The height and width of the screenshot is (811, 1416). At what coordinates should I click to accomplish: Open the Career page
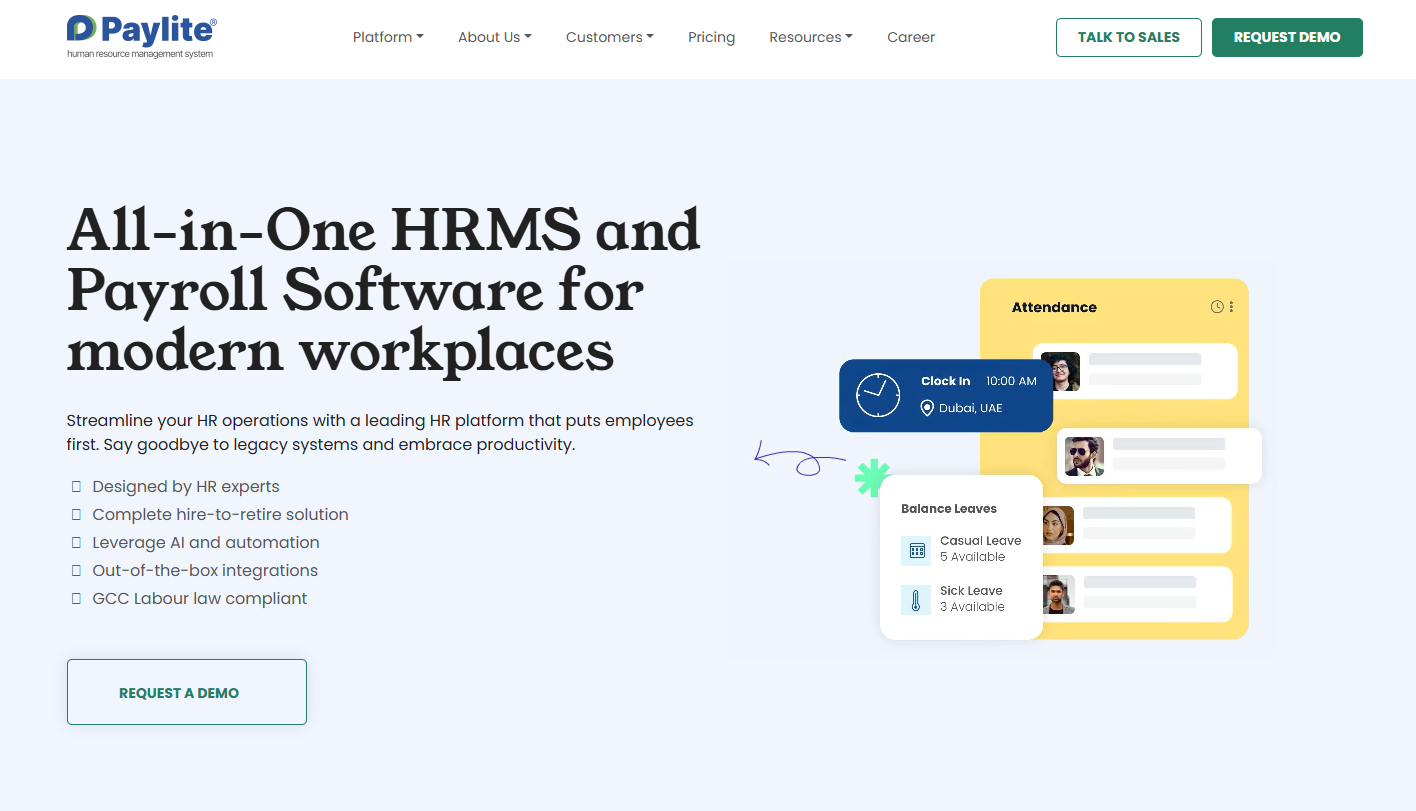point(910,37)
